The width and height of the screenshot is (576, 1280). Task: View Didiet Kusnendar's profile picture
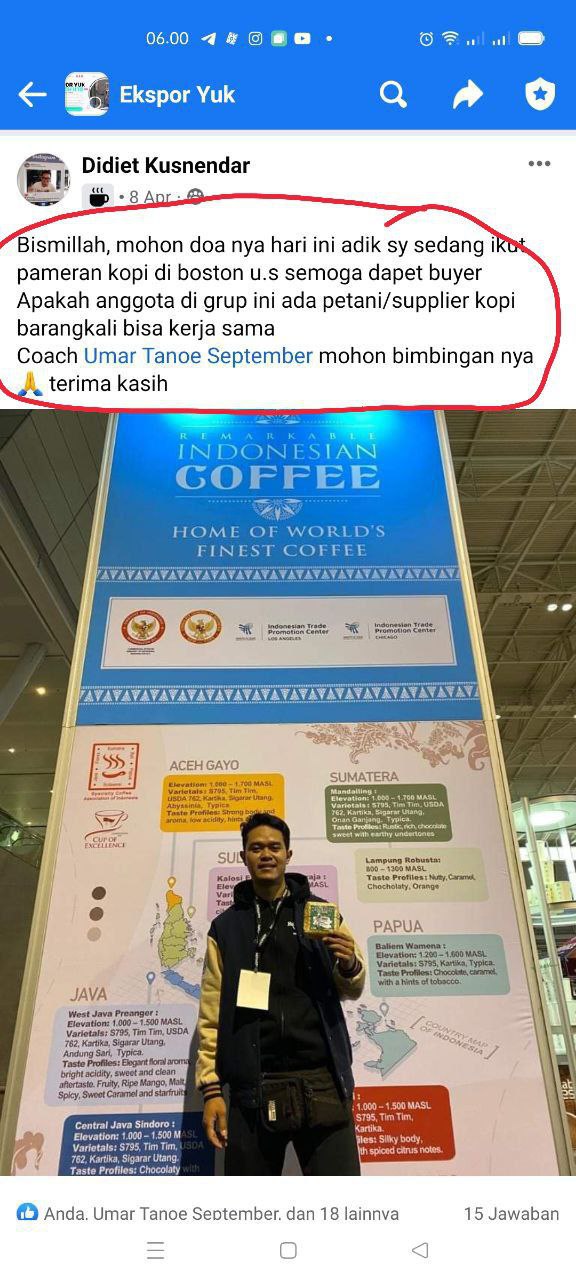[43, 180]
